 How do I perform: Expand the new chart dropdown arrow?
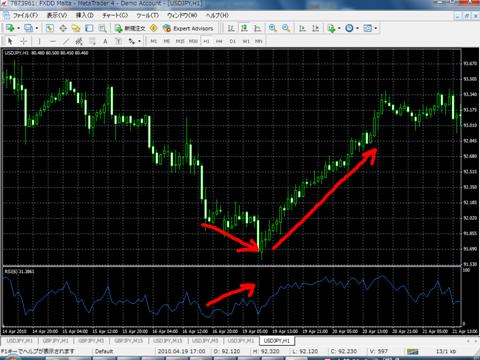tap(18, 28)
